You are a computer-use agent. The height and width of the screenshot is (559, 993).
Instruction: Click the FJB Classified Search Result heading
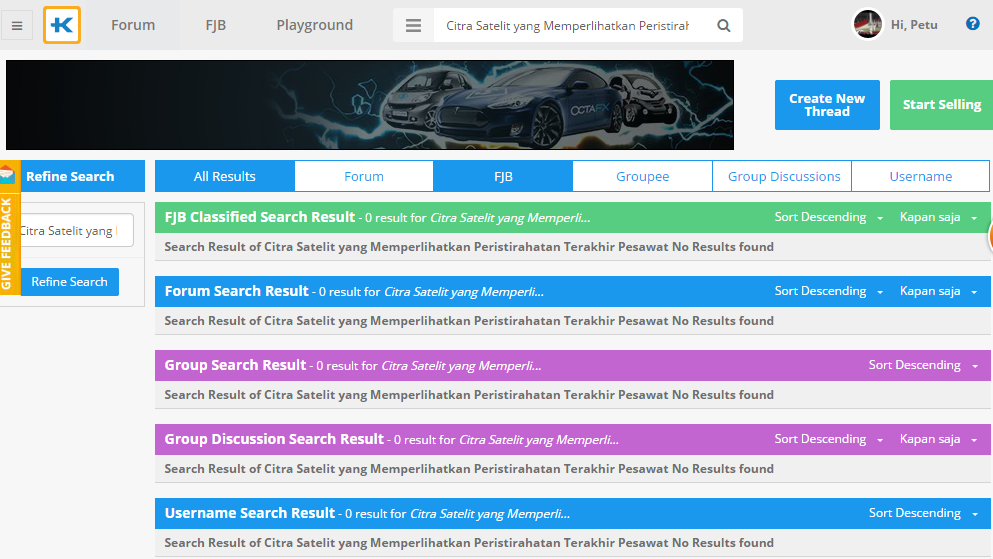coord(260,217)
